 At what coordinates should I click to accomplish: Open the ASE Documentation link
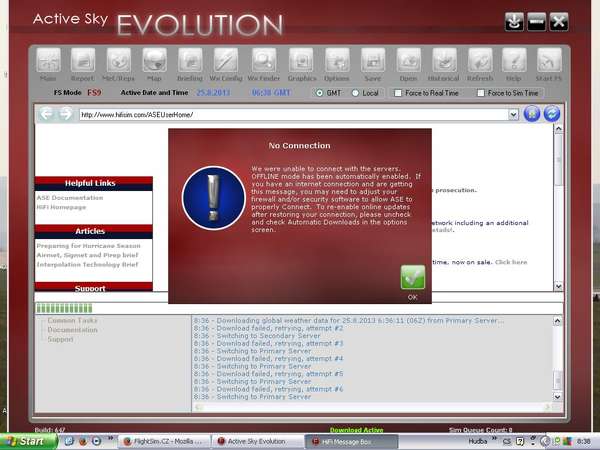[70, 198]
